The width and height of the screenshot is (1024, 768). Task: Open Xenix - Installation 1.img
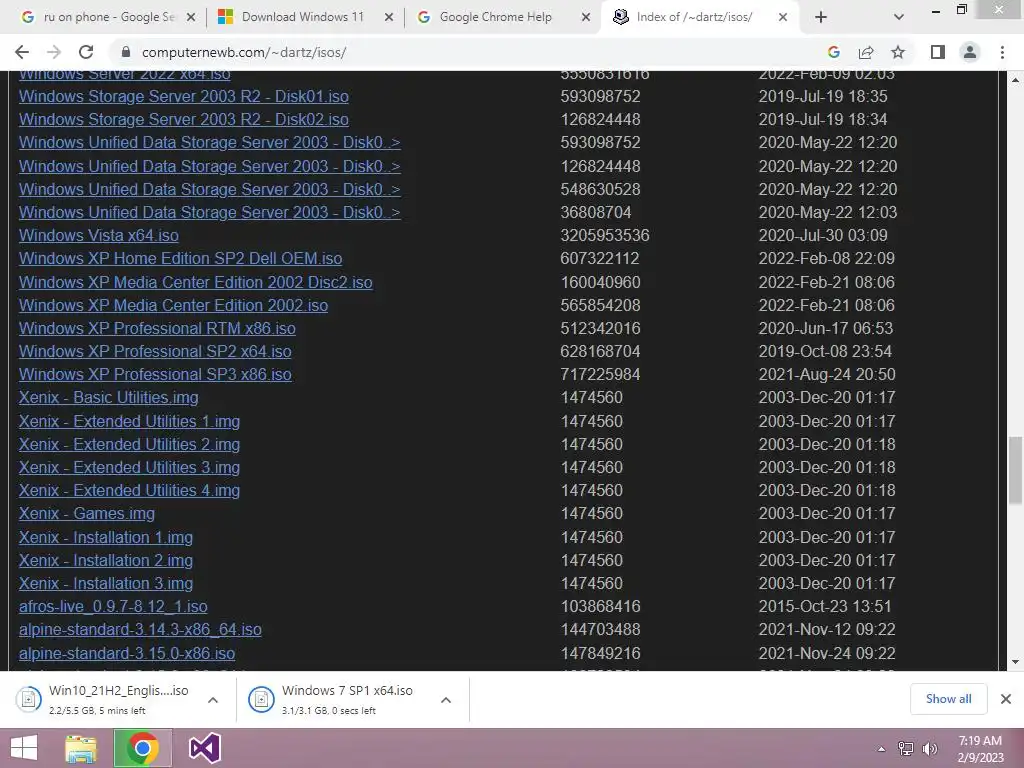(x=106, y=537)
